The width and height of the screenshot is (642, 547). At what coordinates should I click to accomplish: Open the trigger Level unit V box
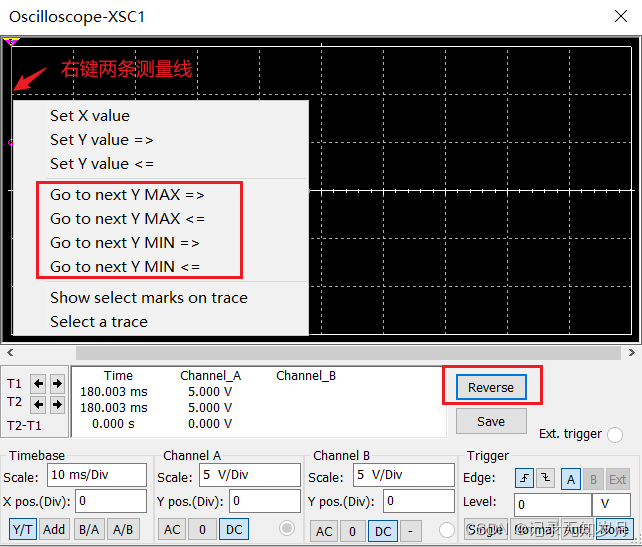(x=611, y=504)
